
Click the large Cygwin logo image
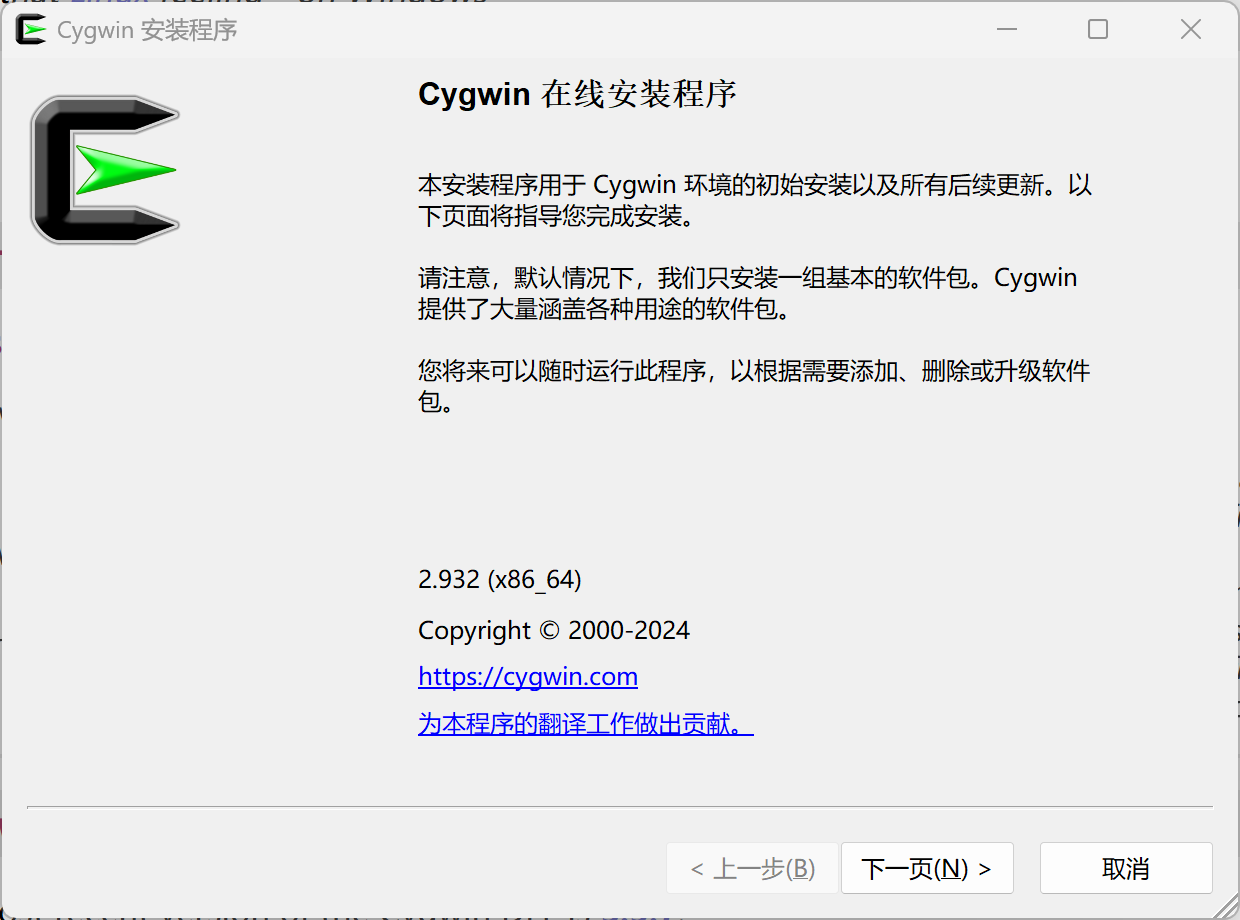(105, 169)
